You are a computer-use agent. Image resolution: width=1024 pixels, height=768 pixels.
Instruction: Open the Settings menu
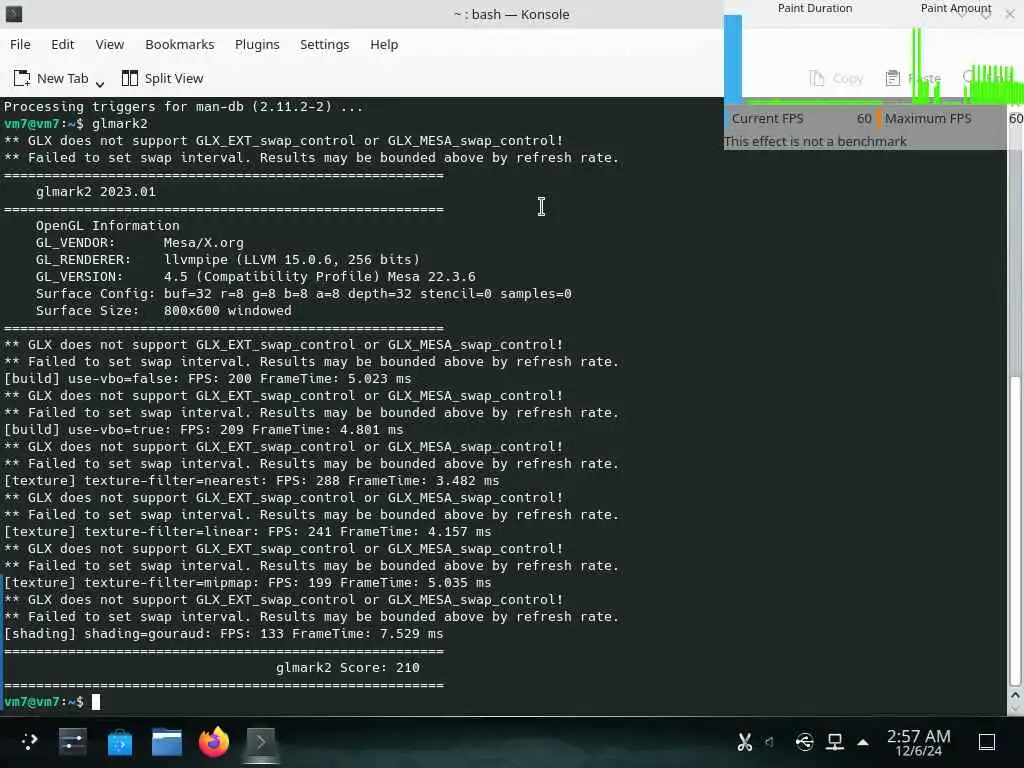tap(325, 44)
